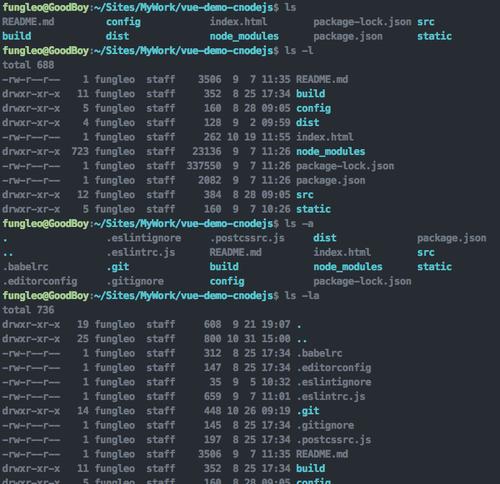Viewport: 500px width, 484px height.
Task: Click "node_modules" in the row with 723 links
Action: pyautogui.click(x=331, y=151)
